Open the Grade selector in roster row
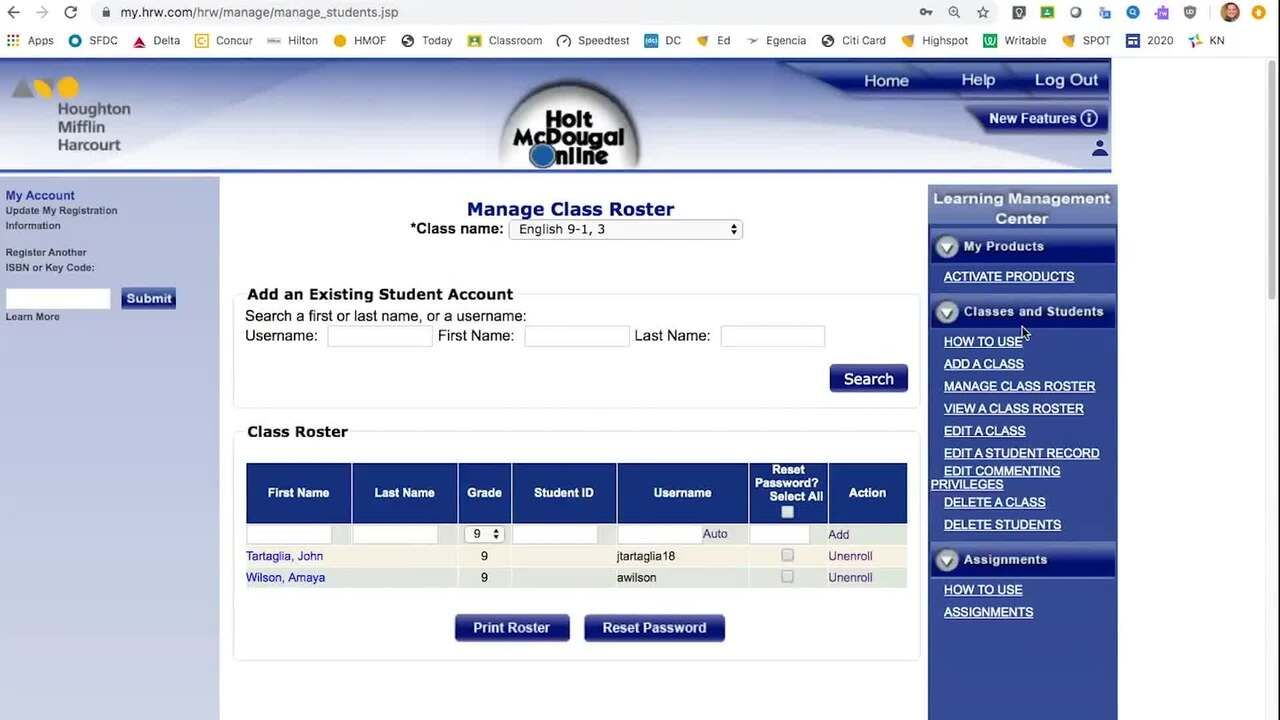This screenshot has height=720, width=1280. pyautogui.click(x=485, y=534)
